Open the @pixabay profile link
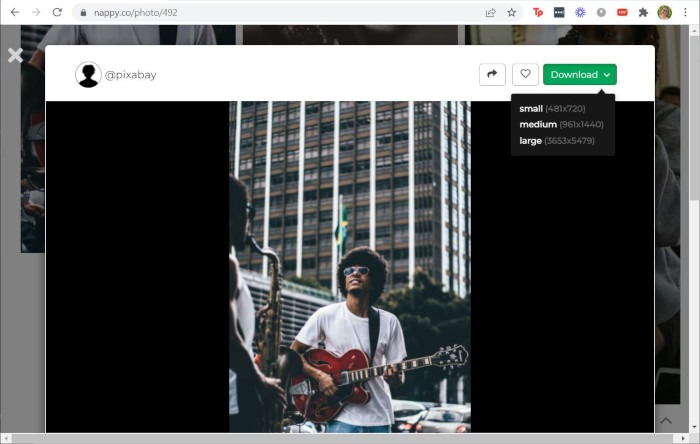The image size is (700, 444). (130, 75)
